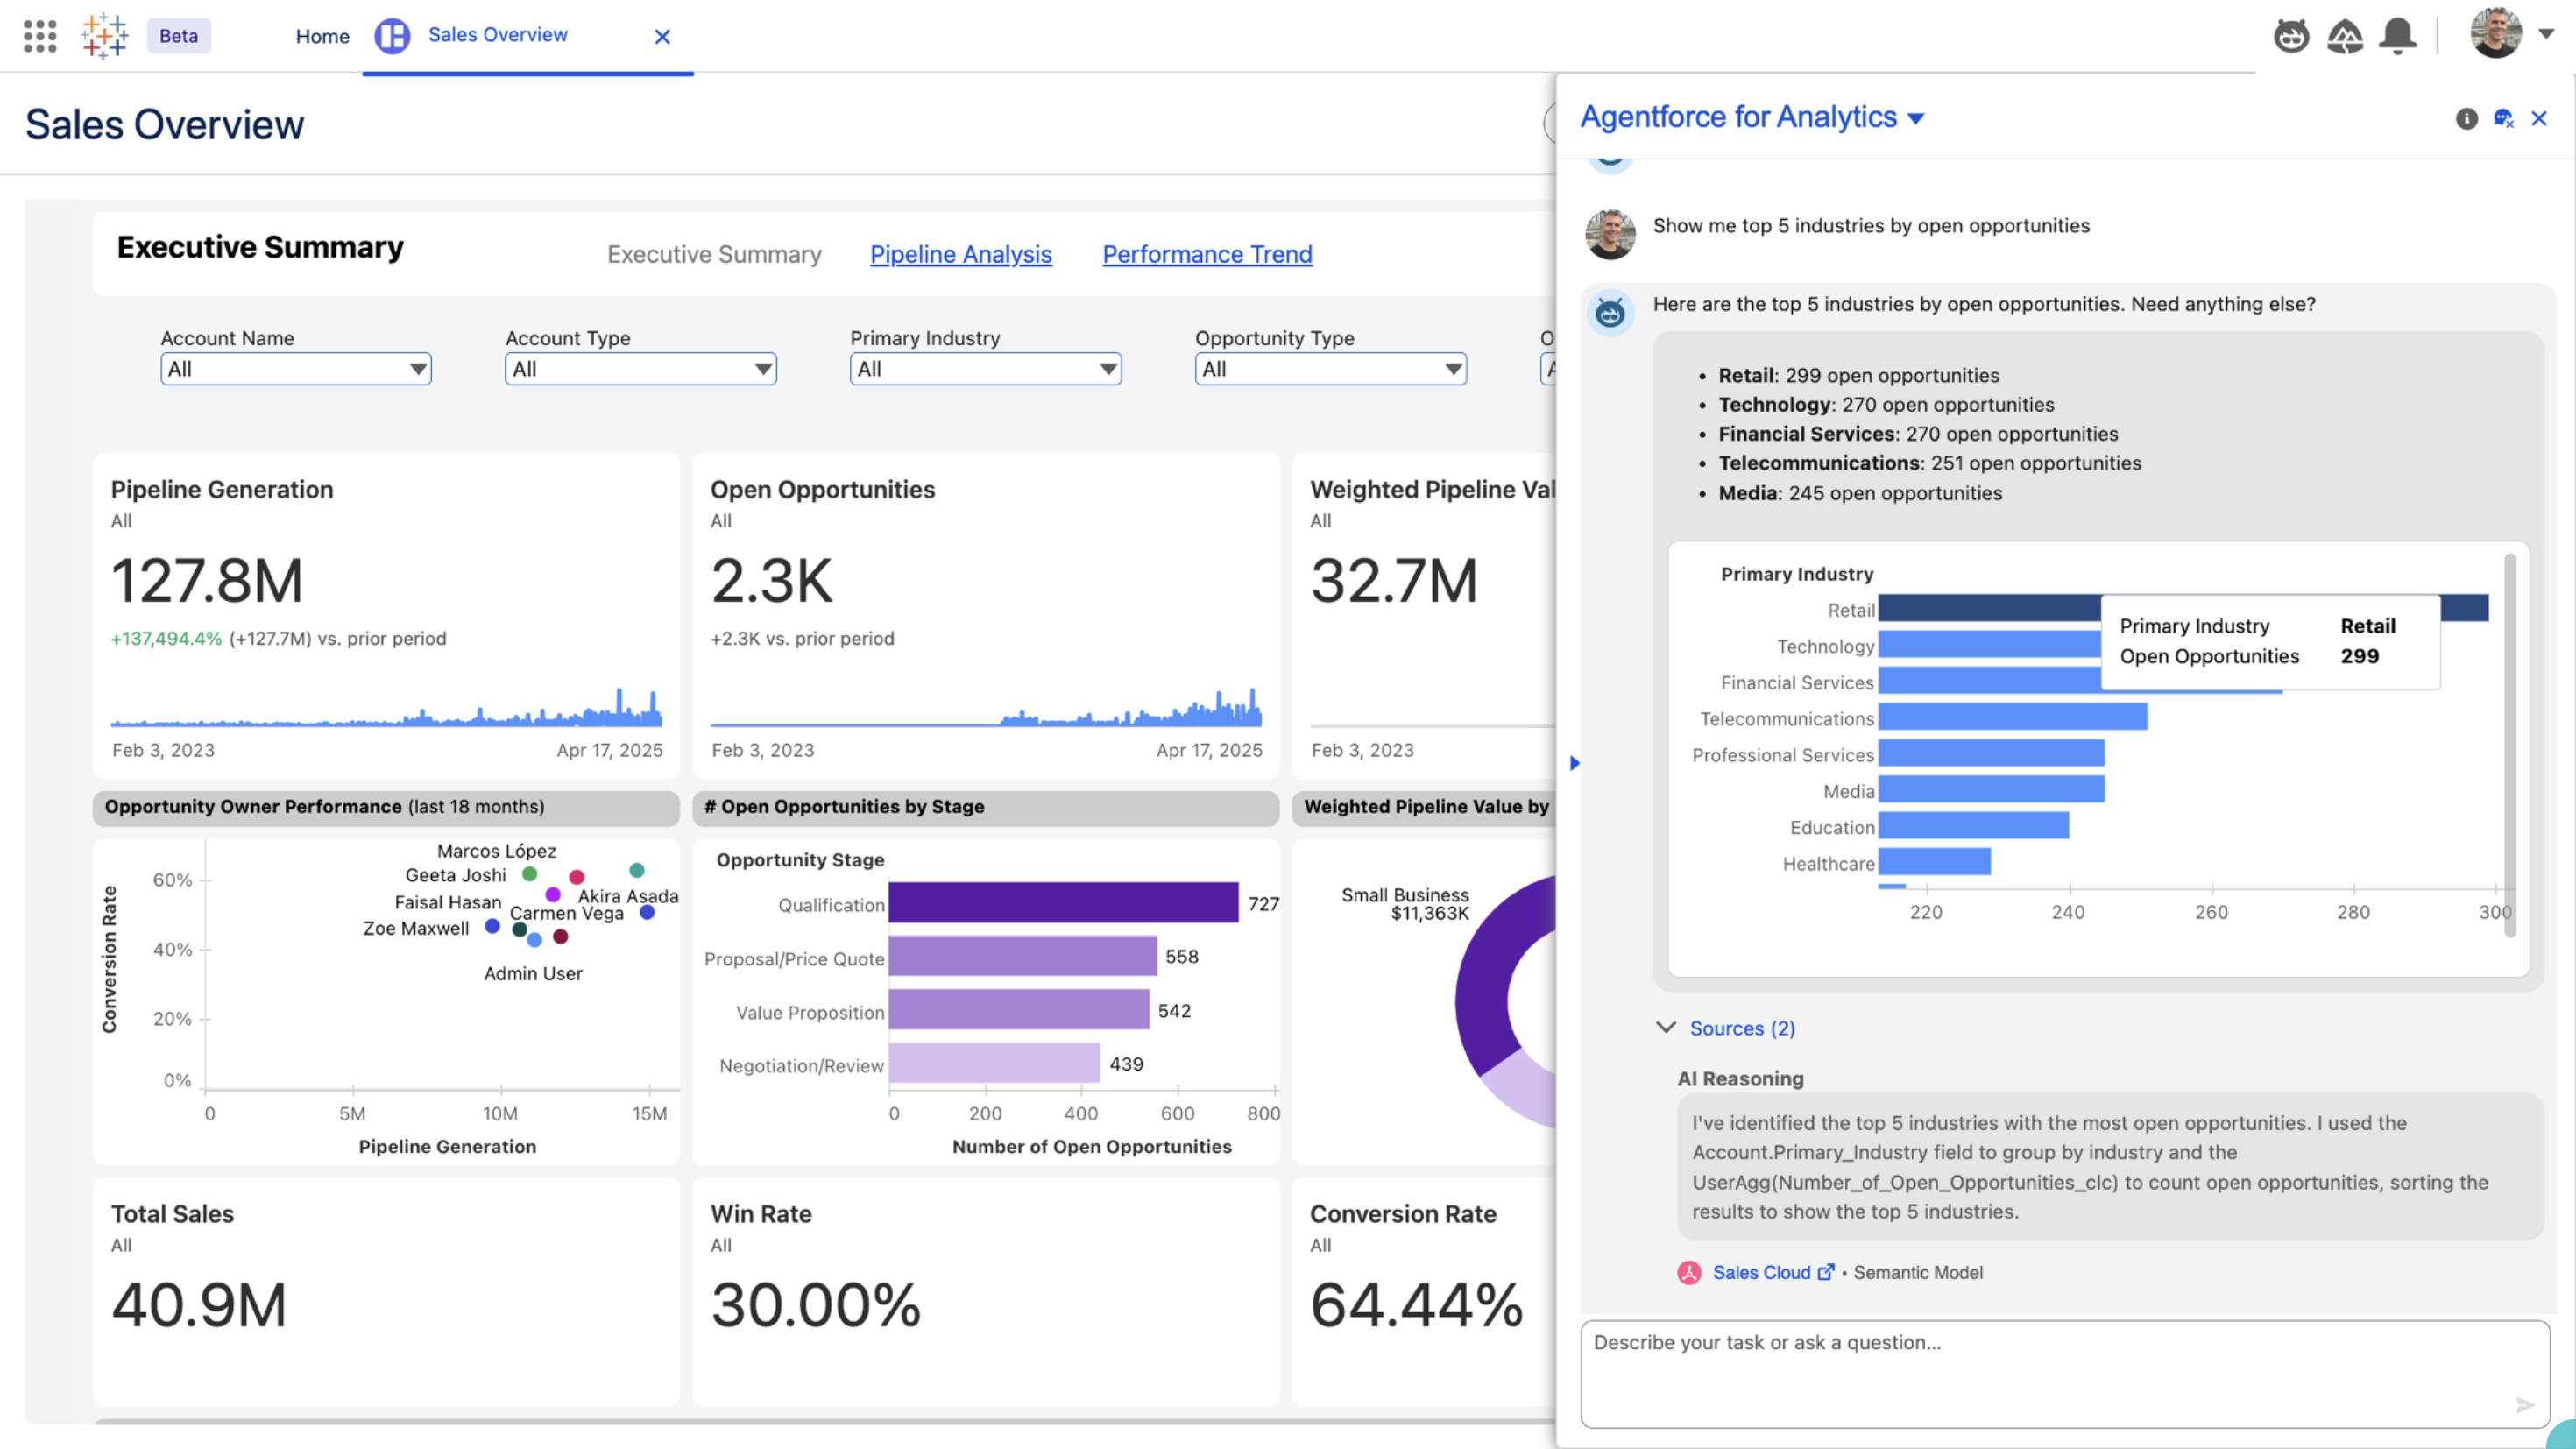
Task: Open the Account Name filter dropdown
Action: [x=296, y=369]
